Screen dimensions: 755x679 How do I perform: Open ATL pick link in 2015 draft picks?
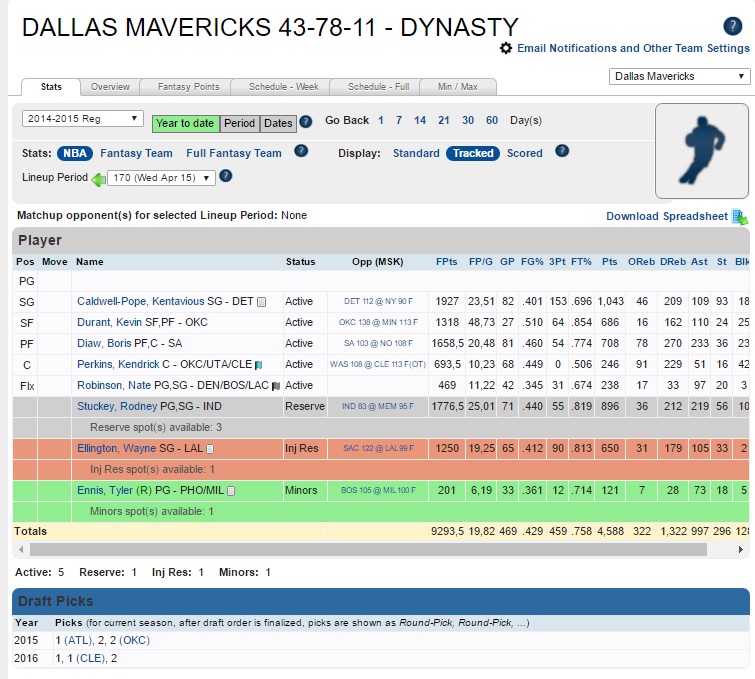pyautogui.click(x=78, y=640)
